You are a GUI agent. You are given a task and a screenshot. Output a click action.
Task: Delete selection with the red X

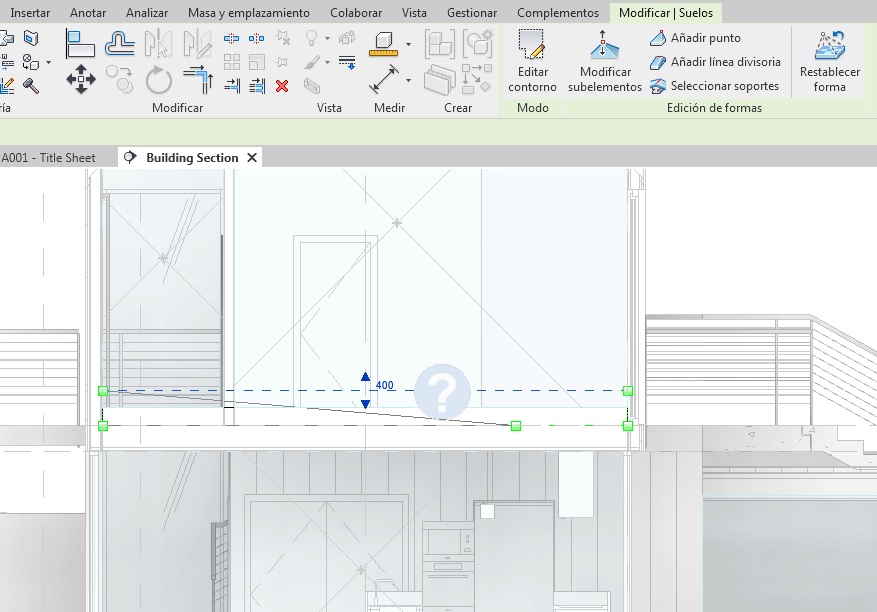[282, 86]
